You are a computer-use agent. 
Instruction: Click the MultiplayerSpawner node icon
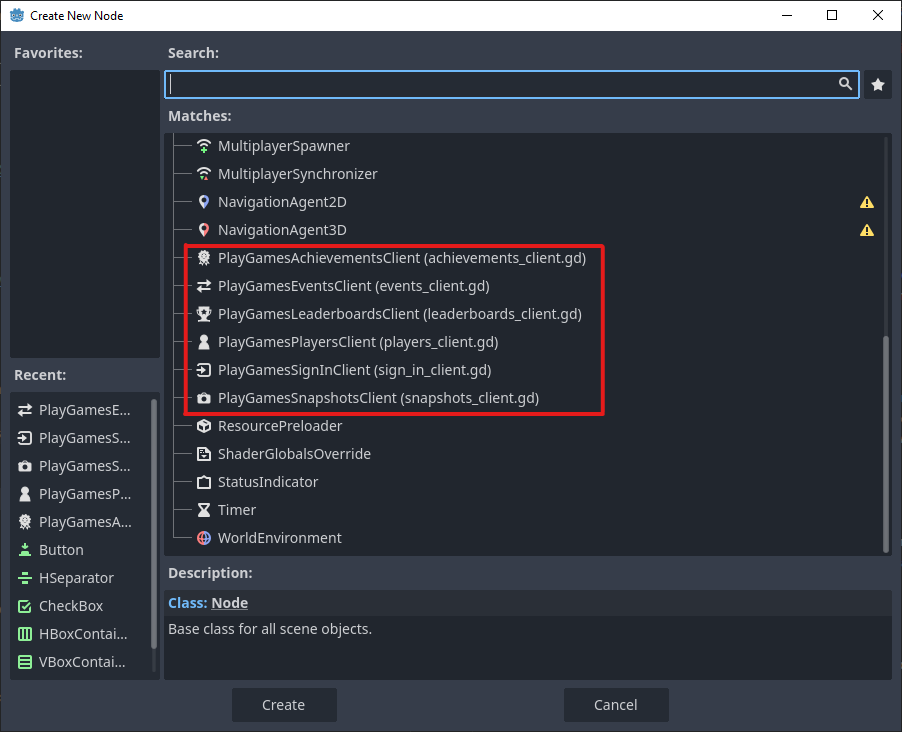[x=204, y=146]
